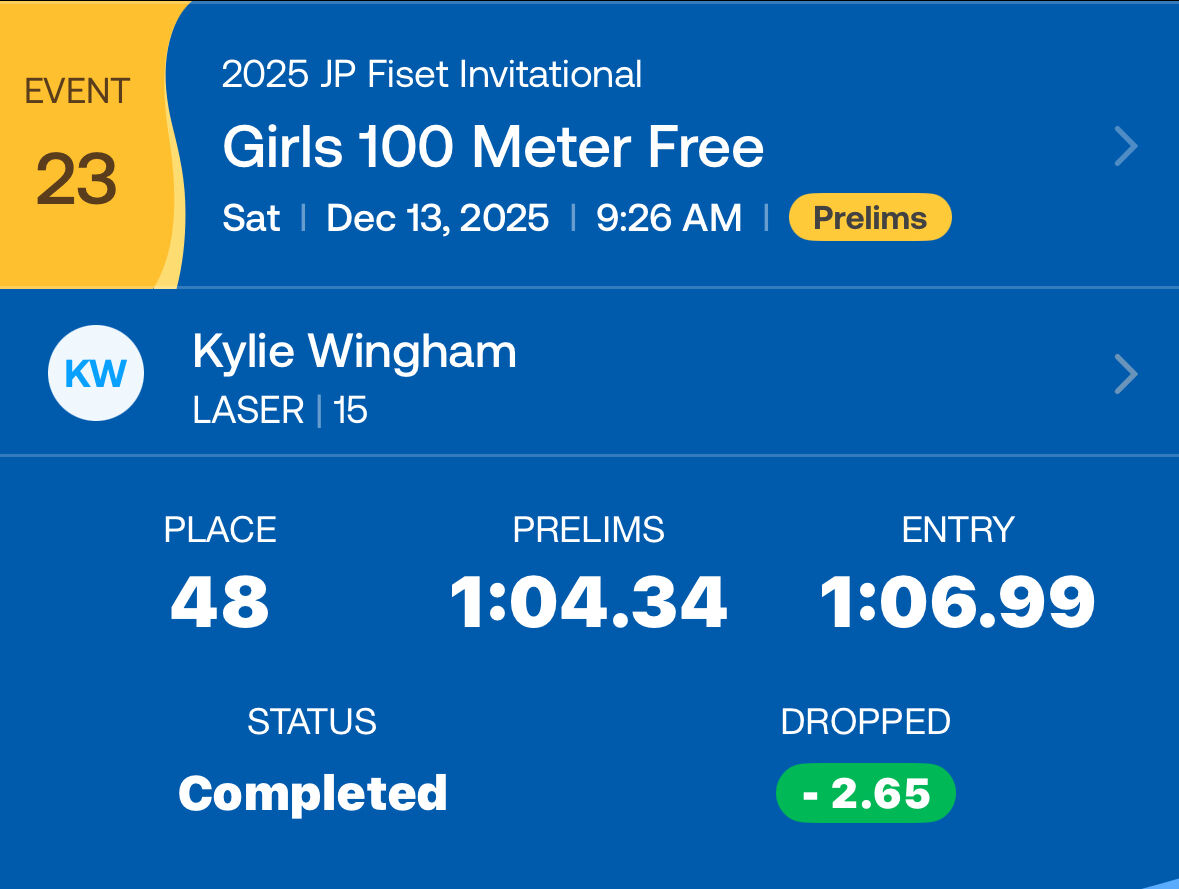
Task: Tap the entry time 1:06.99
Action: pos(957,602)
